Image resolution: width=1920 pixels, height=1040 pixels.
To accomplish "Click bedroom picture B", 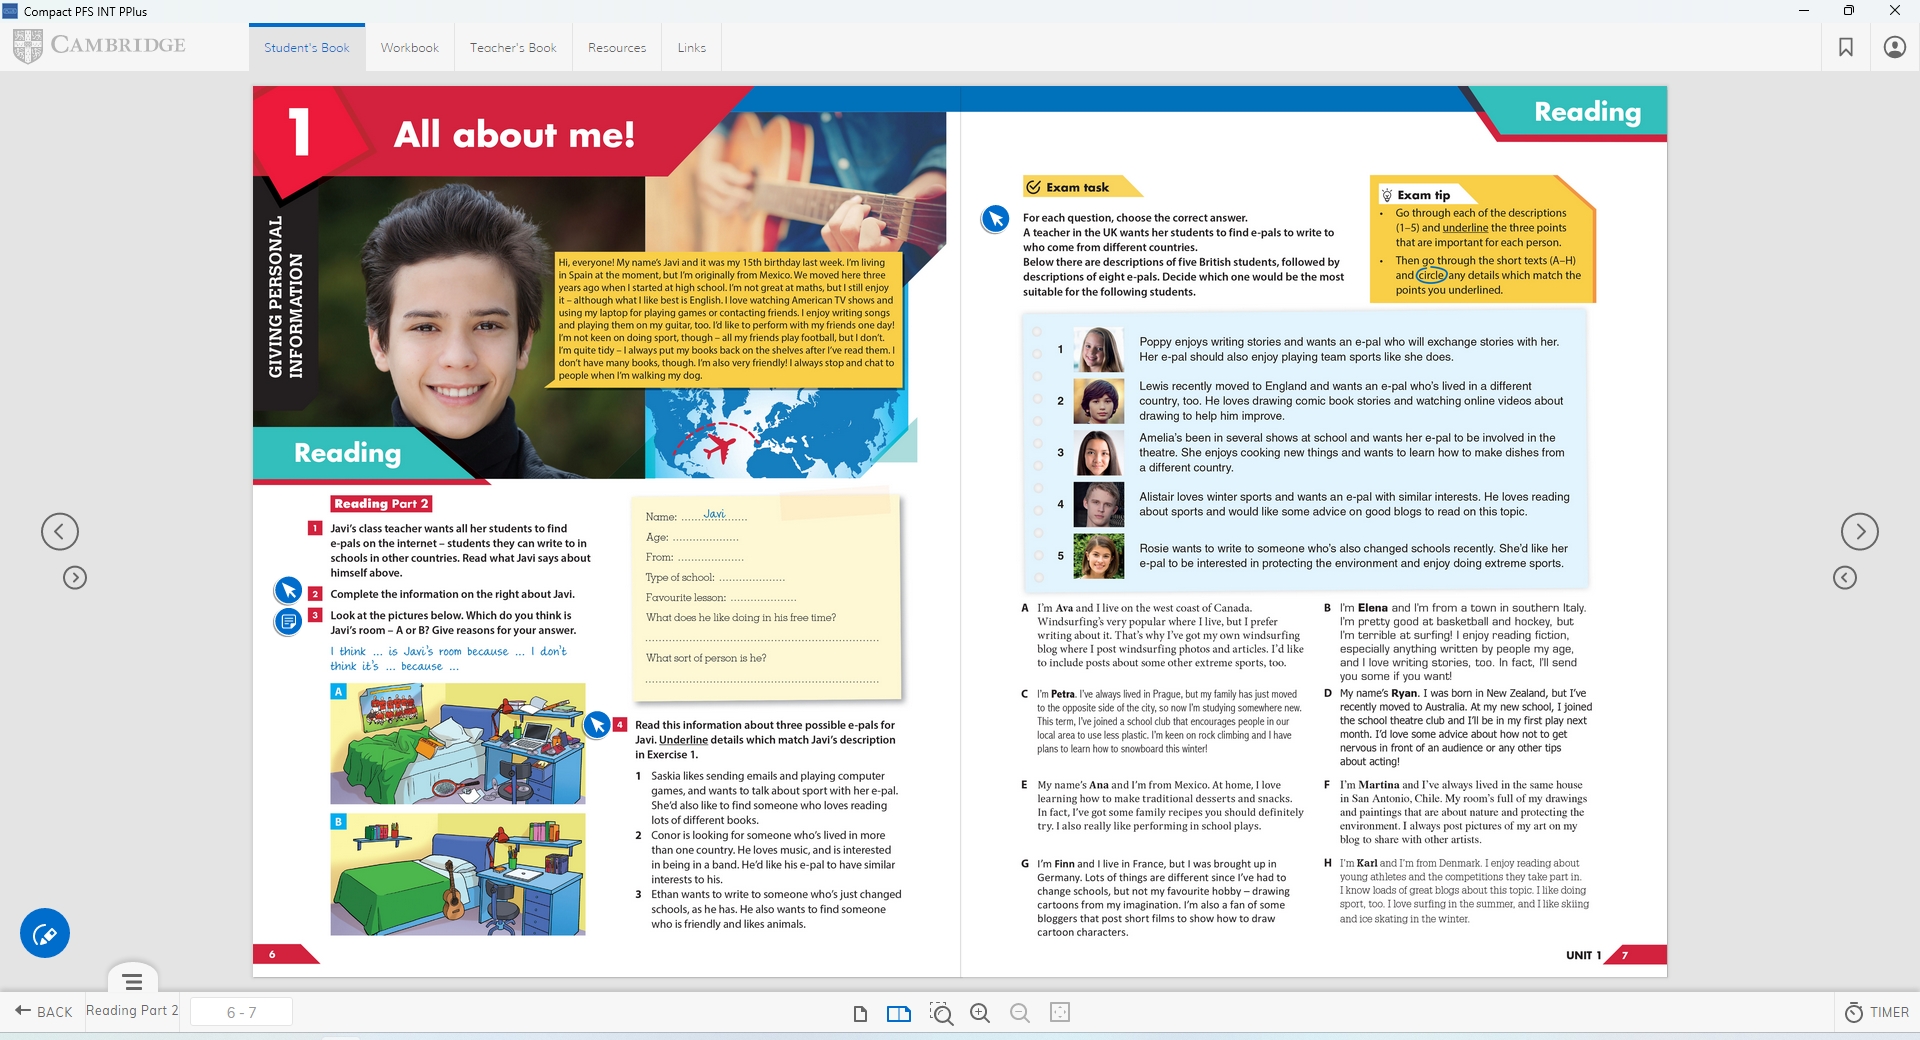I will (458, 874).
